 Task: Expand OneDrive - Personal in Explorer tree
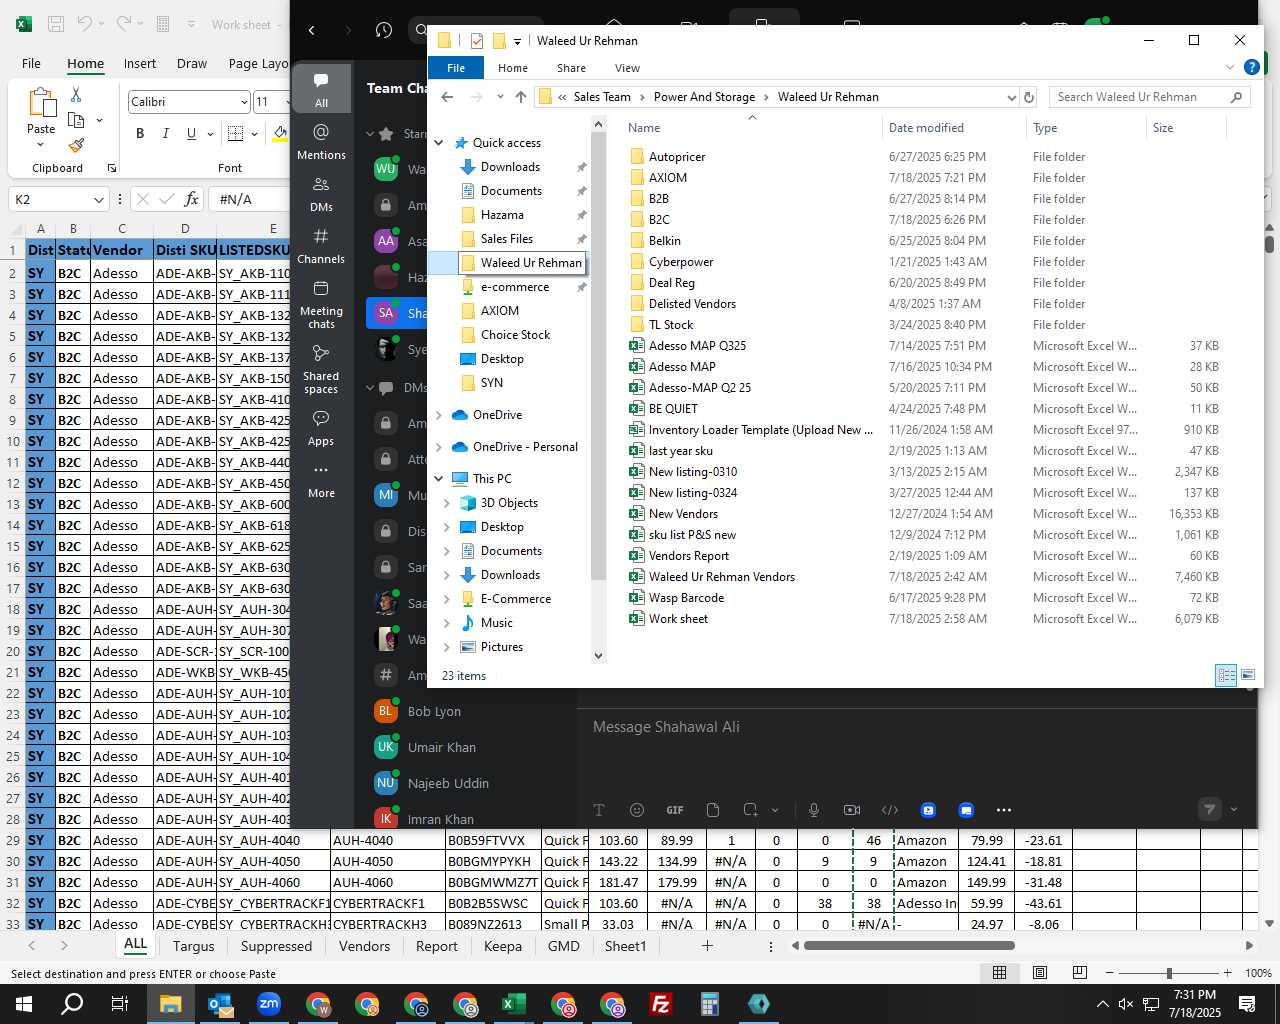[x=439, y=447]
